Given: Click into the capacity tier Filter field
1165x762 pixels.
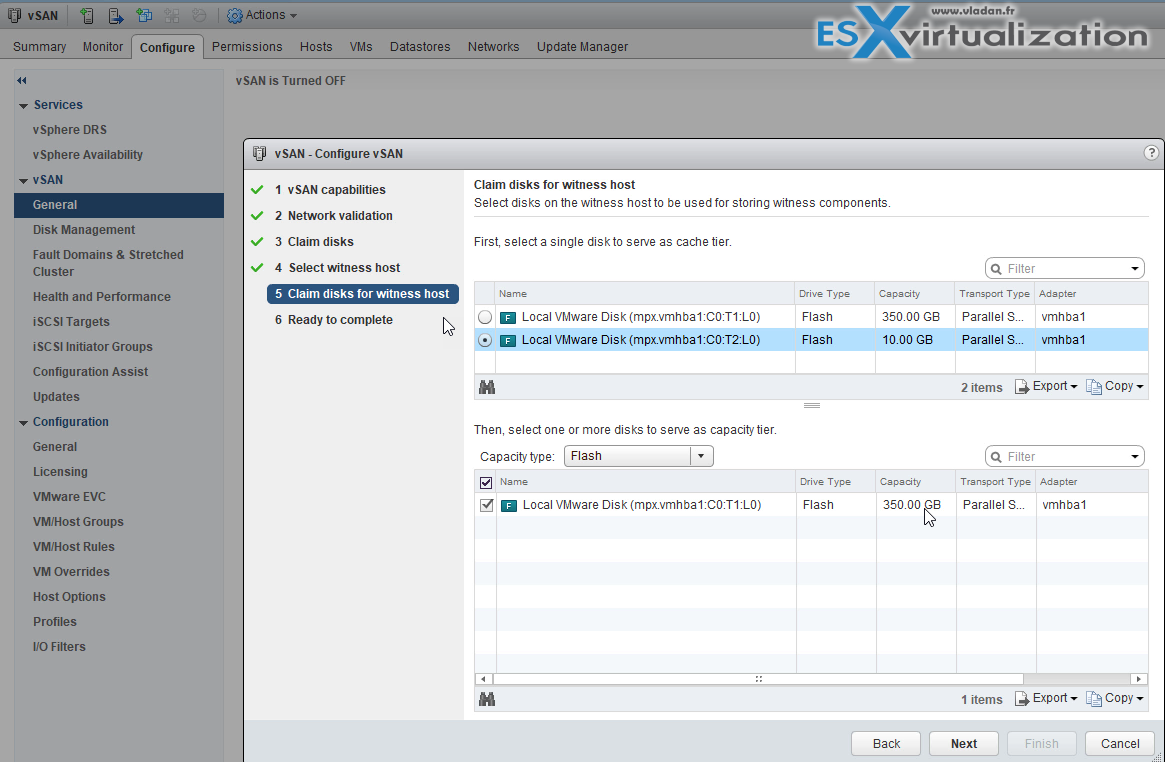Looking at the screenshot, I should click(1065, 457).
